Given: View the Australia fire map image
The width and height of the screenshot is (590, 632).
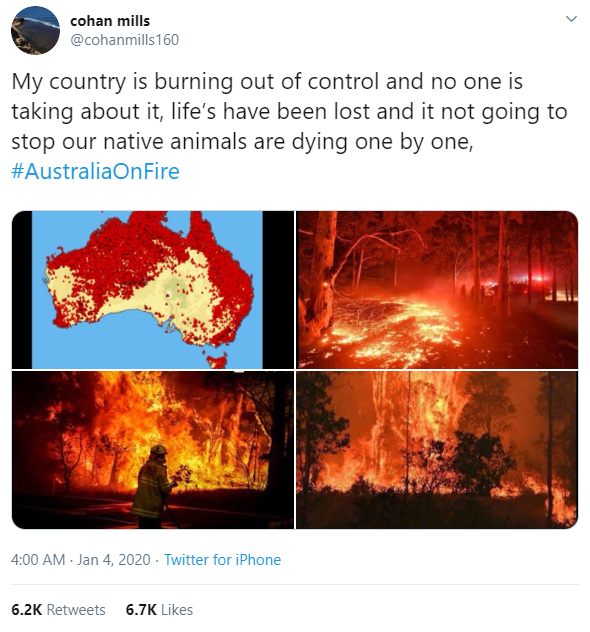Looking at the screenshot, I should pyautogui.click(x=153, y=289).
